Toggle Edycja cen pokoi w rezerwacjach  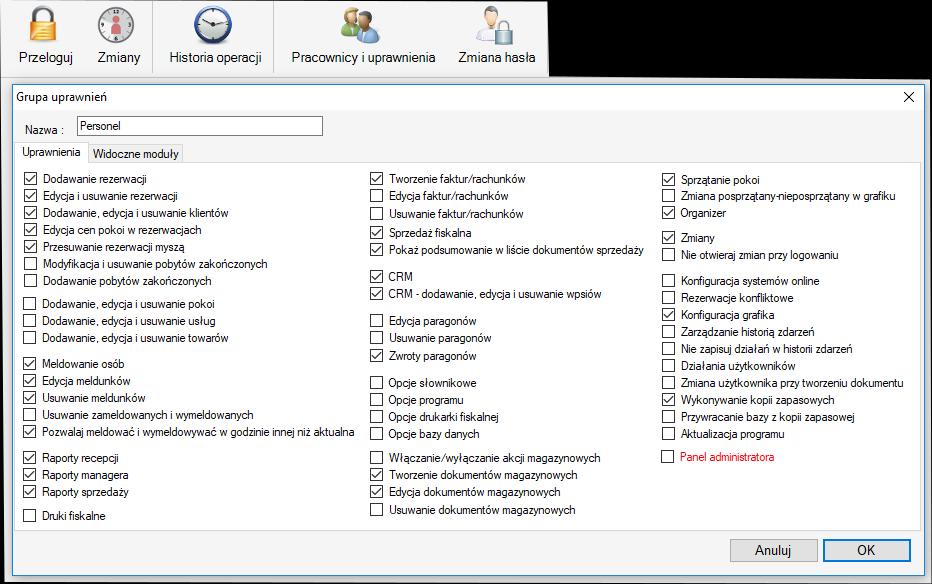[x=30, y=230]
